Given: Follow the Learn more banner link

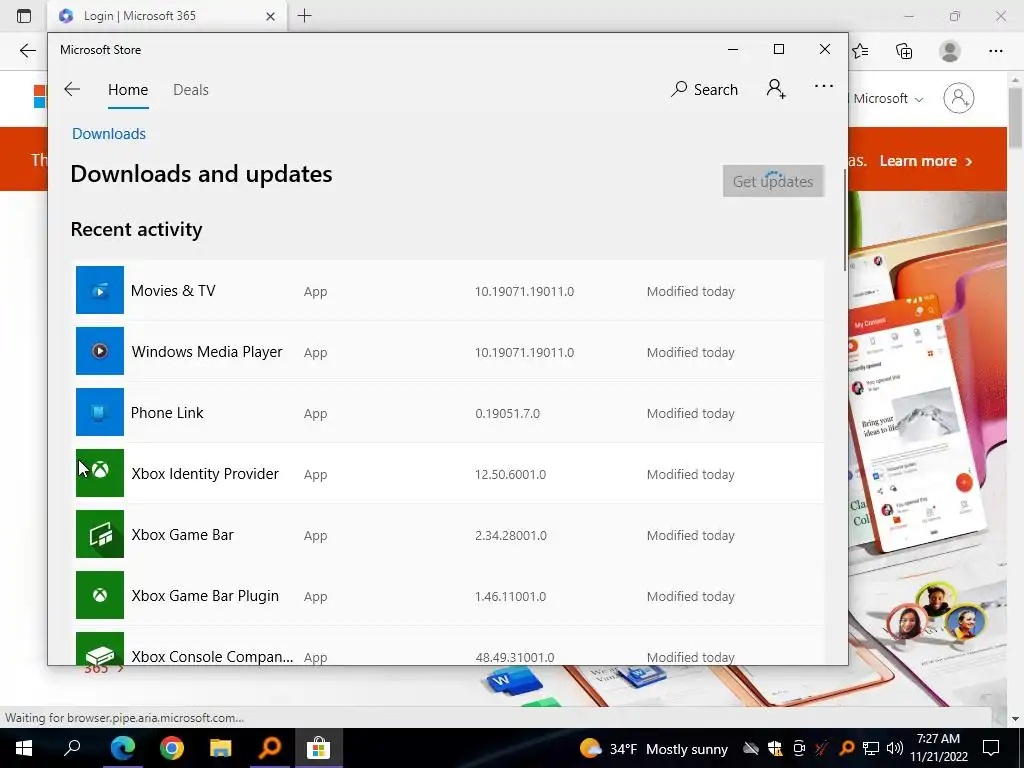Looking at the screenshot, I should pyautogui.click(x=925, y=161).
